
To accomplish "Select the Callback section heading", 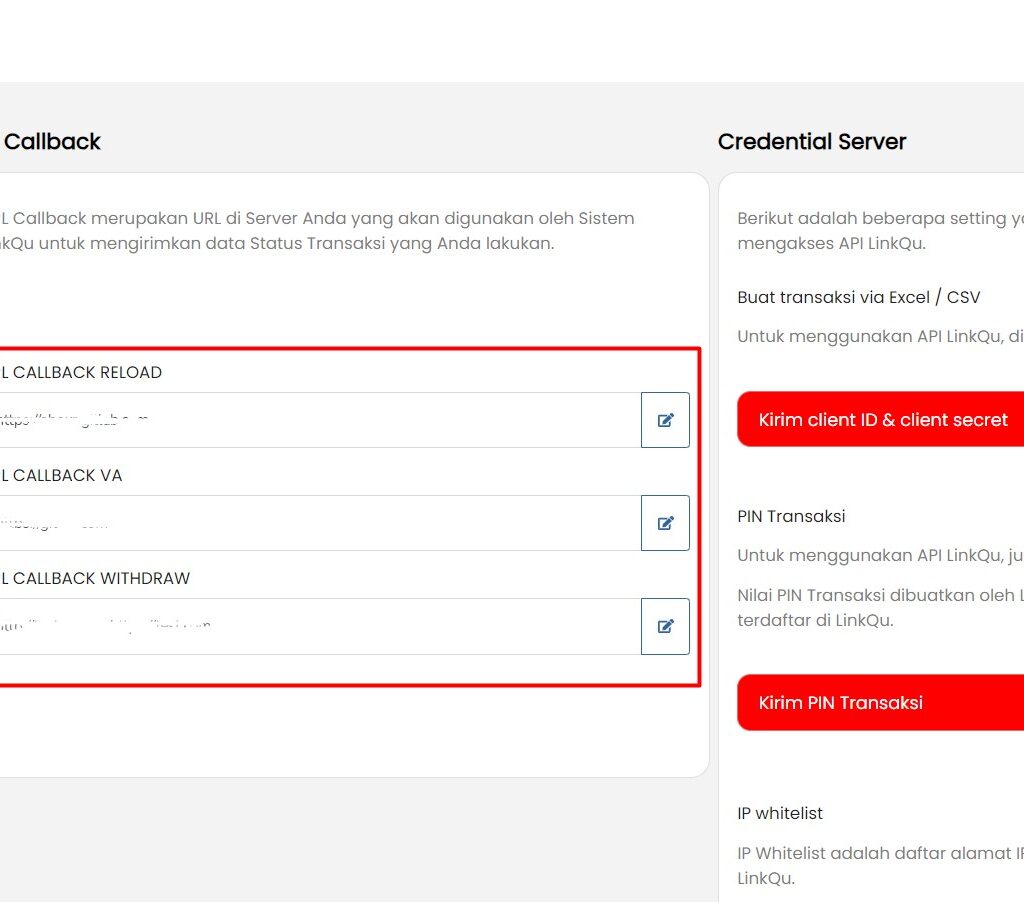I will [52, 142].
